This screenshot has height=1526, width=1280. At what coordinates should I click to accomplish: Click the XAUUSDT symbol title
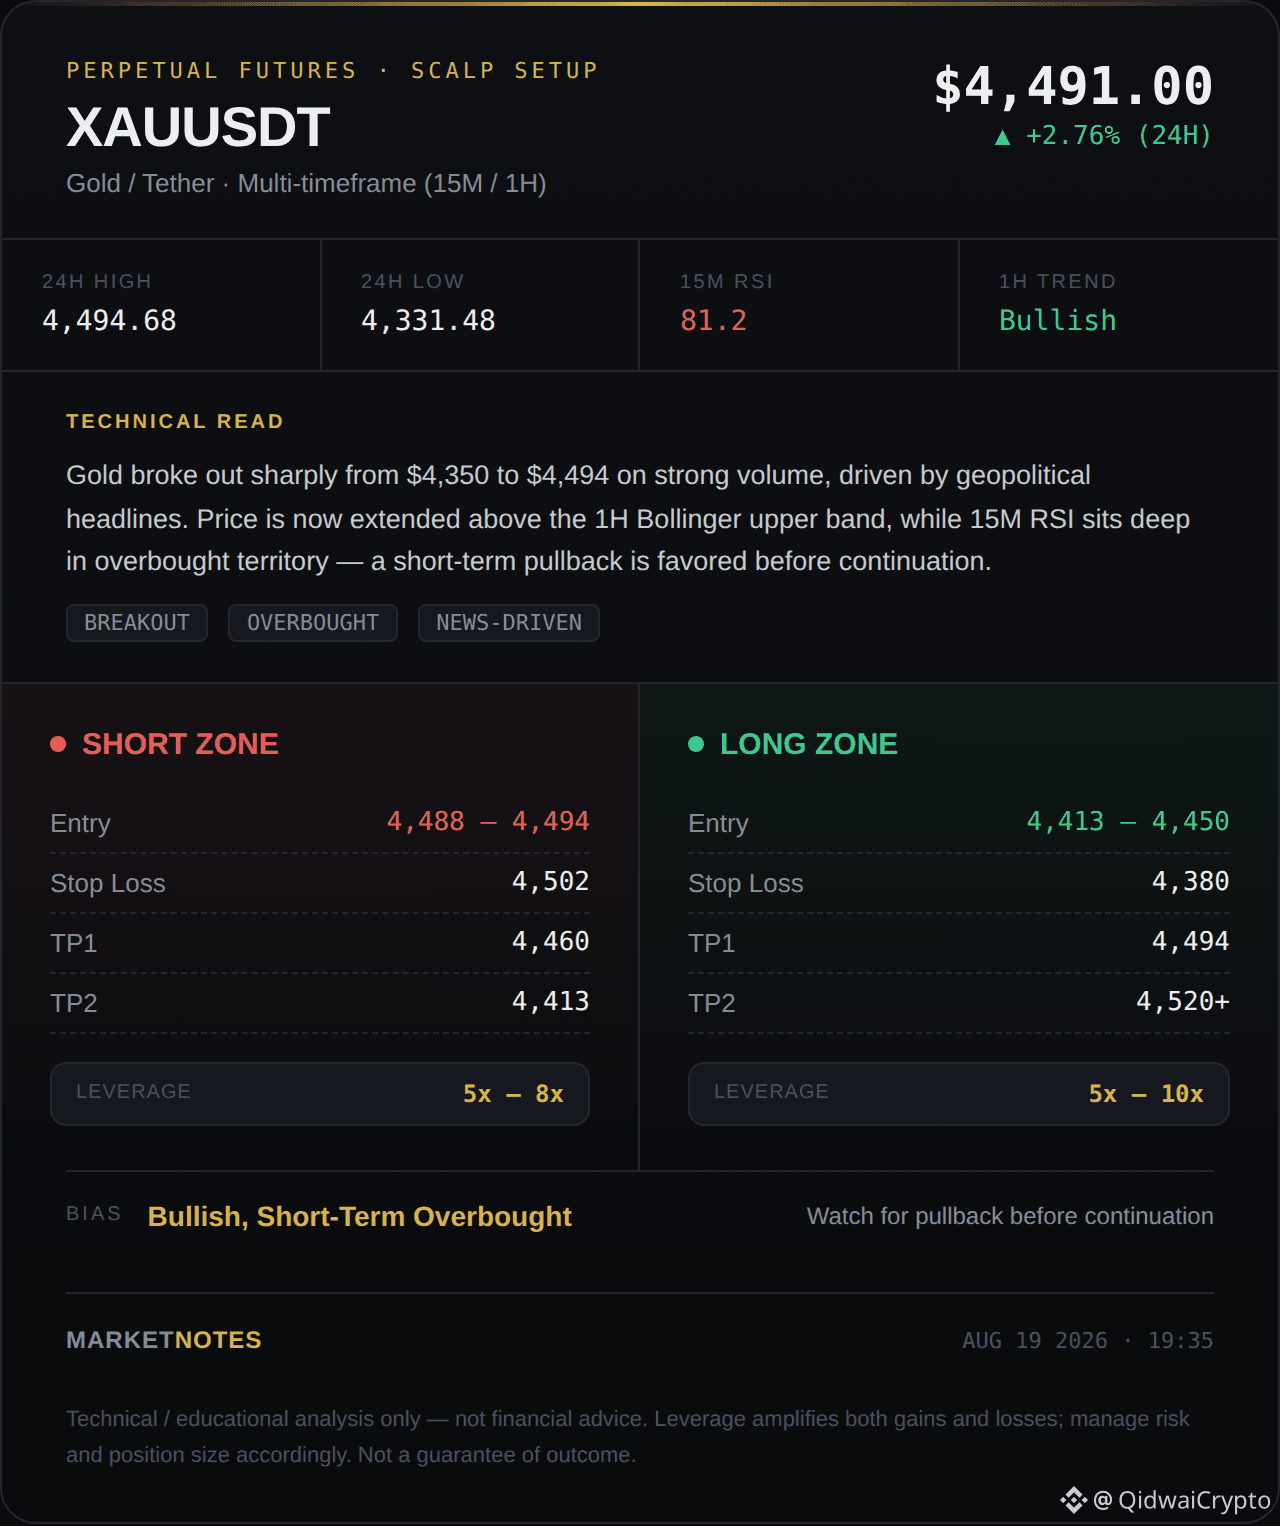[198, 127]
